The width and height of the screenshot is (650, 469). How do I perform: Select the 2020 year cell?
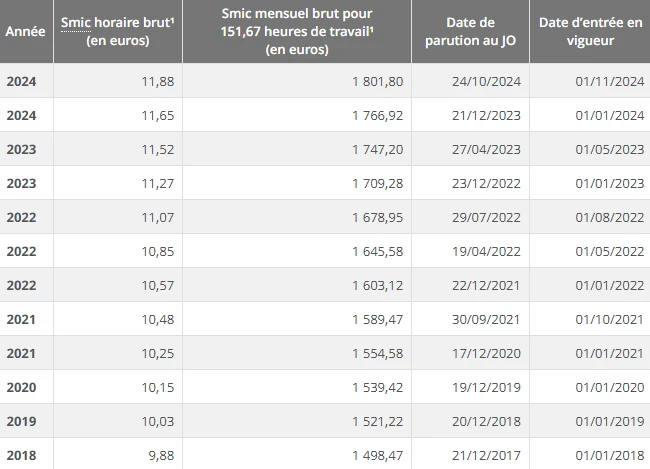[x=22, y=387]
